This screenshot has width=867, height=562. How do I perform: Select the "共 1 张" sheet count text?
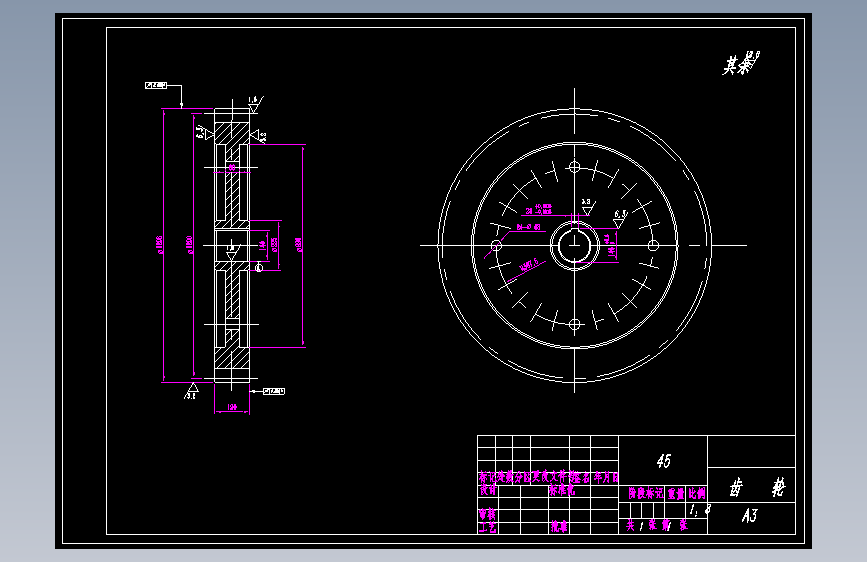[641, 525]
